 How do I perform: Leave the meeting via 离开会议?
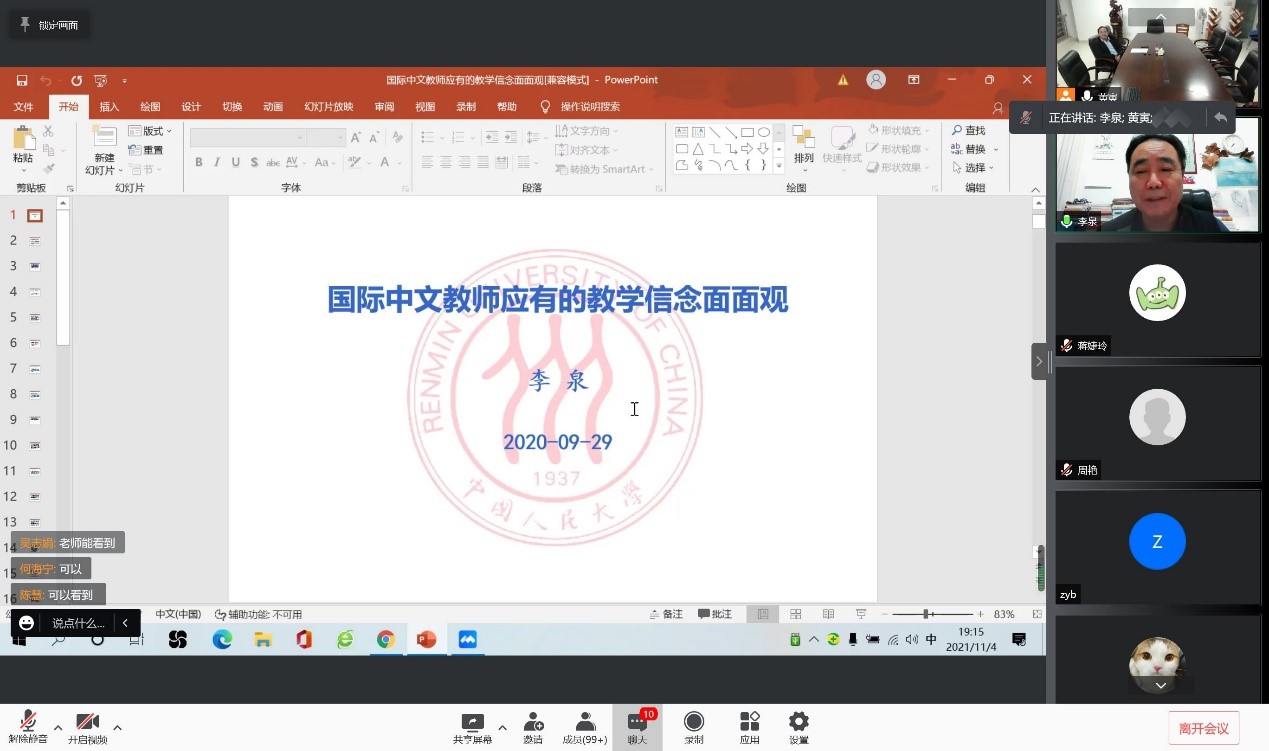point(1203,728)
